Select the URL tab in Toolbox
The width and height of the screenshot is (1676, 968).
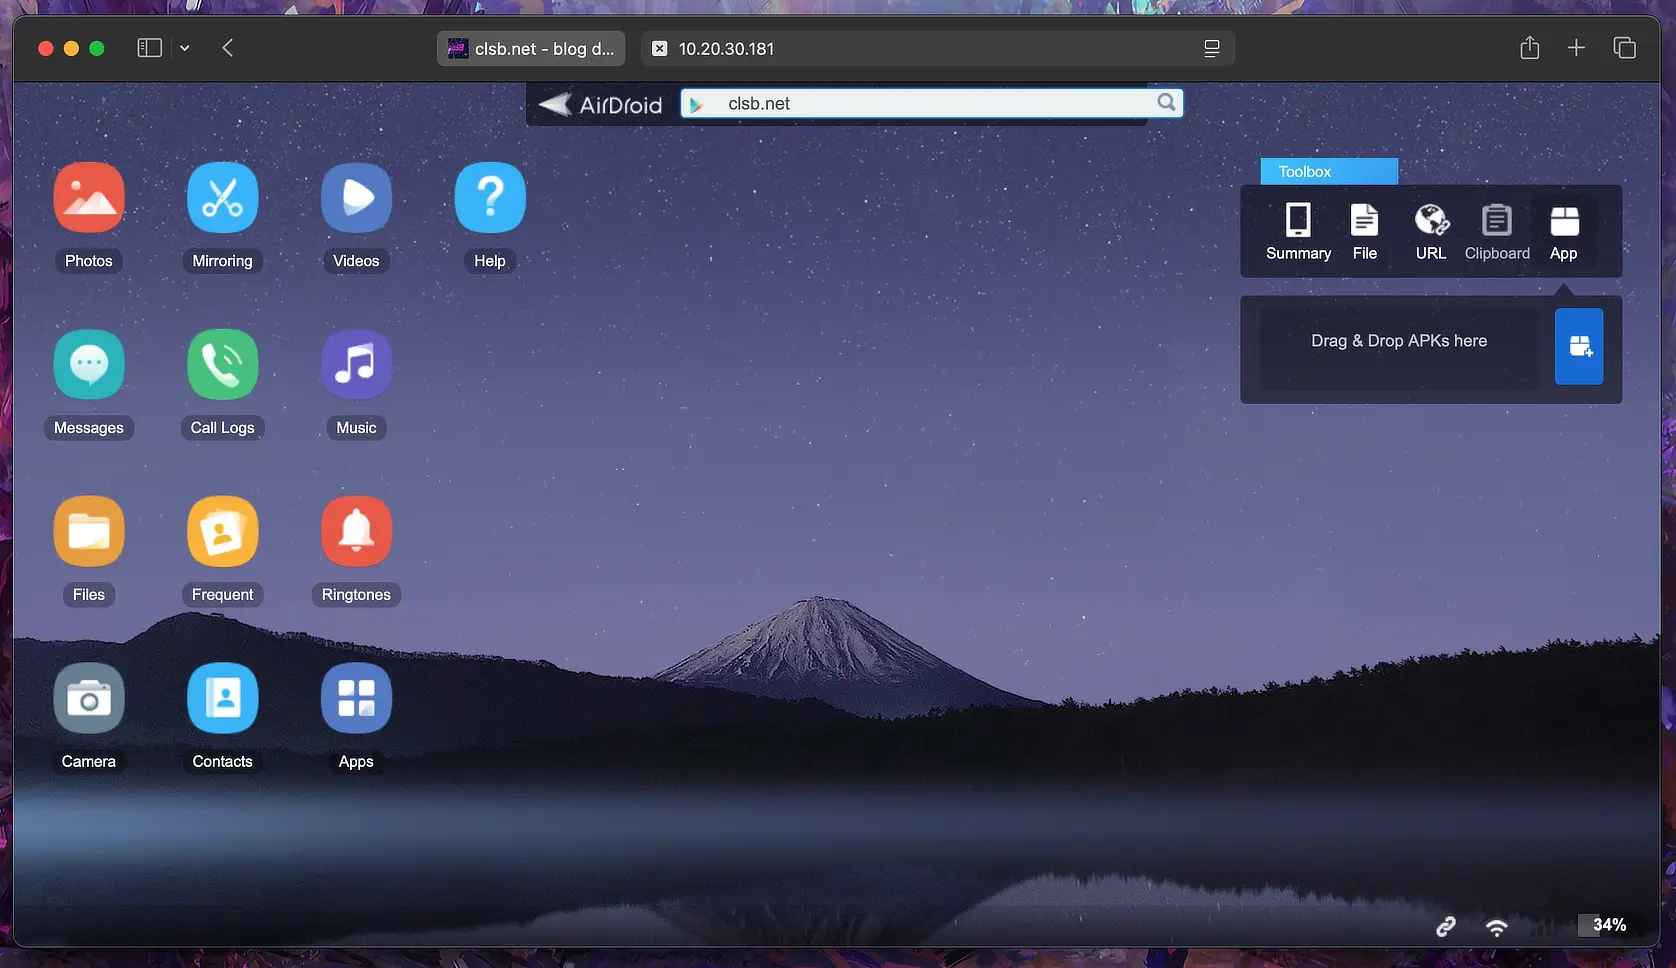tap(1431, 232)
